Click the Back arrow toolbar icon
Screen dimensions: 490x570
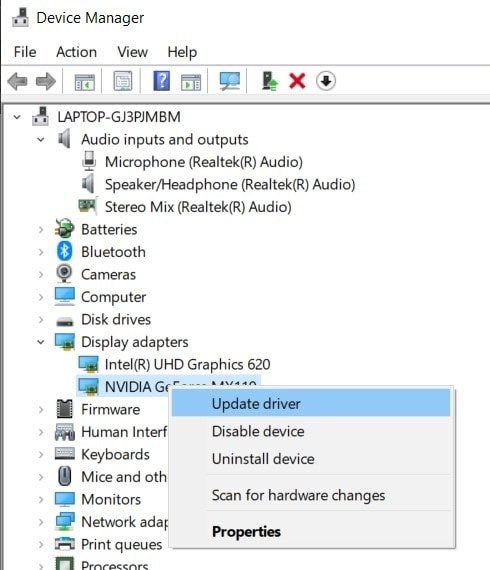[x=17, y=81]
